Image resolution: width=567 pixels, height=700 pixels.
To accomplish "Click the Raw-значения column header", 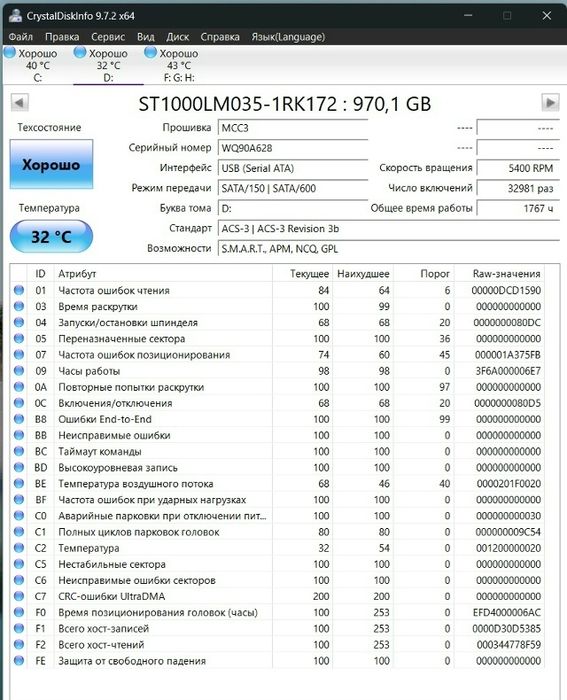I will [x=499, y=274].
